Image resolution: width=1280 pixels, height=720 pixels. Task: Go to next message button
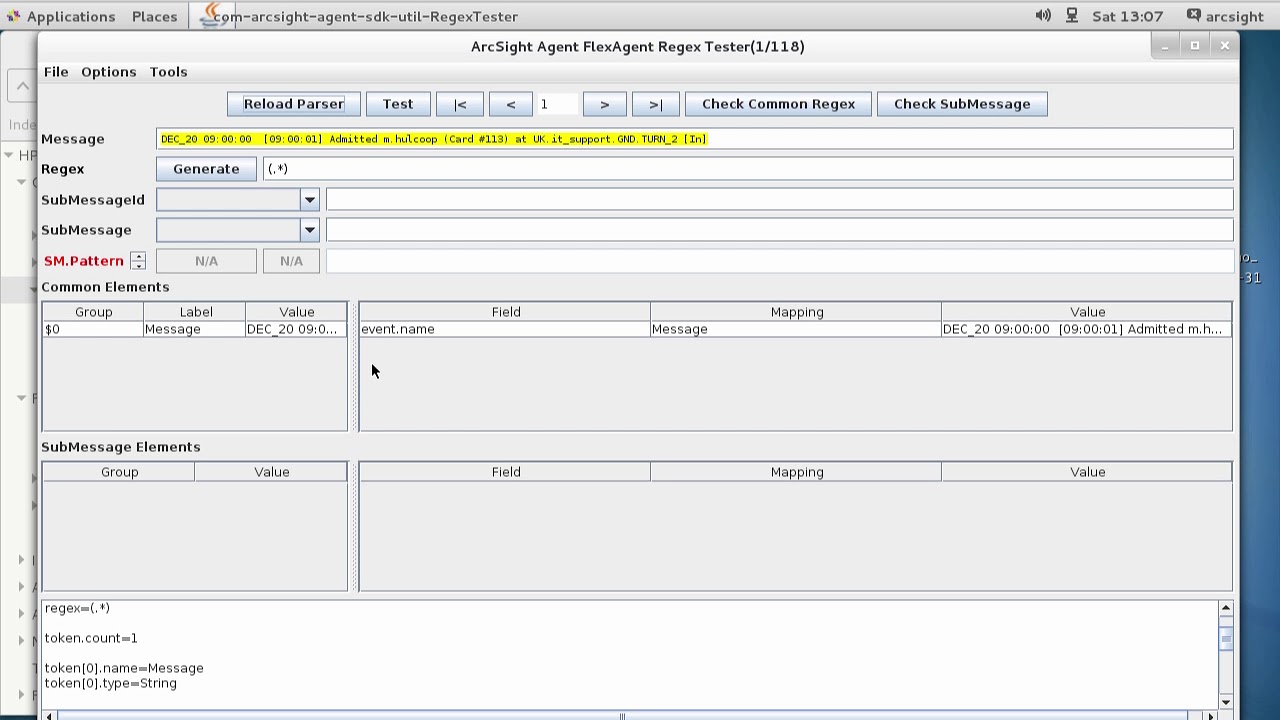pyautogui.click(x=604, y=104)
